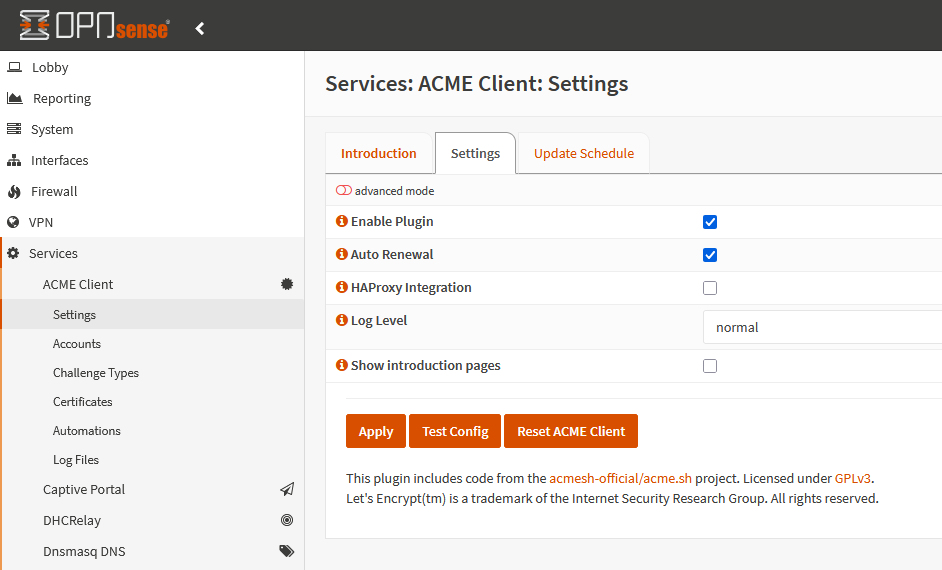
Task: Enable the HAProxy Integration checkbox
Action: (710, 288)
